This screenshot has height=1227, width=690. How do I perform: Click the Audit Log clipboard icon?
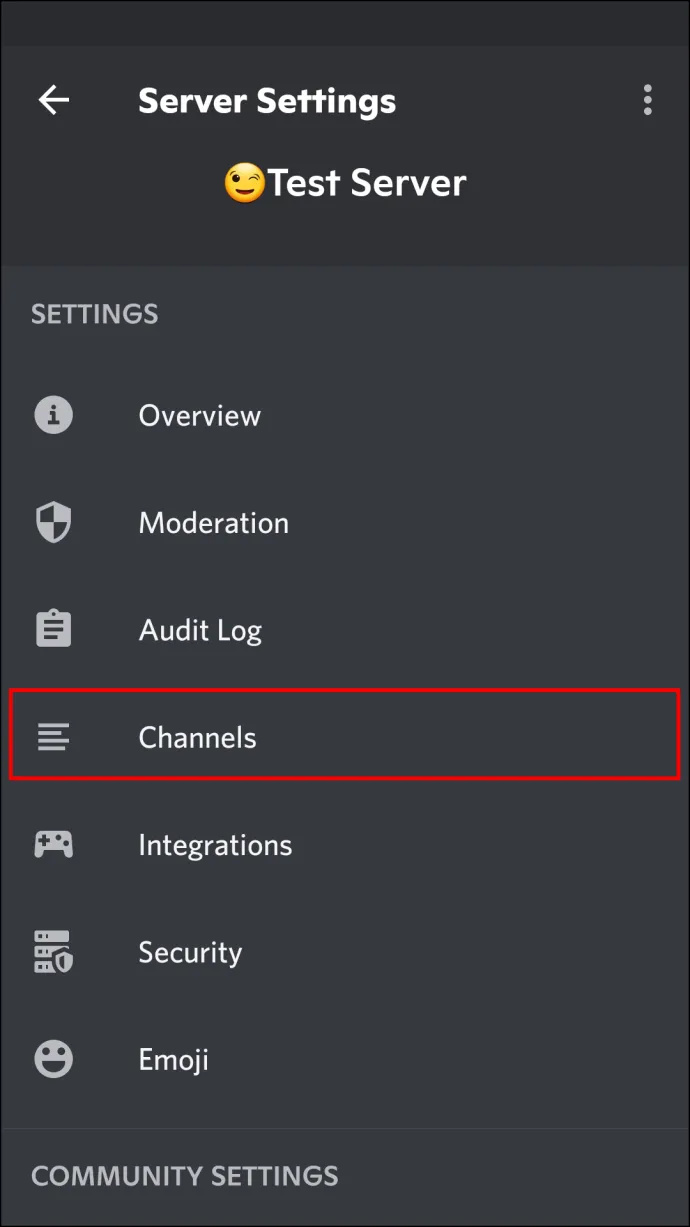click(54, 629)
